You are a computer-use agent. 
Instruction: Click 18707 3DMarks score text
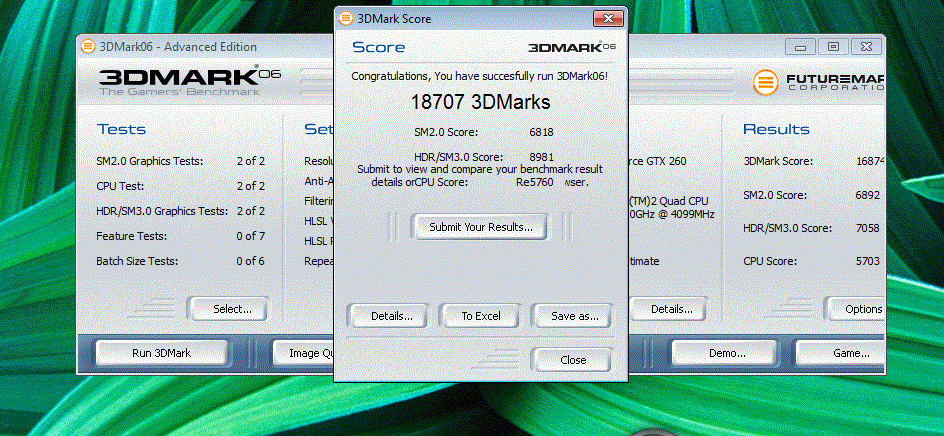coord(480,102)
